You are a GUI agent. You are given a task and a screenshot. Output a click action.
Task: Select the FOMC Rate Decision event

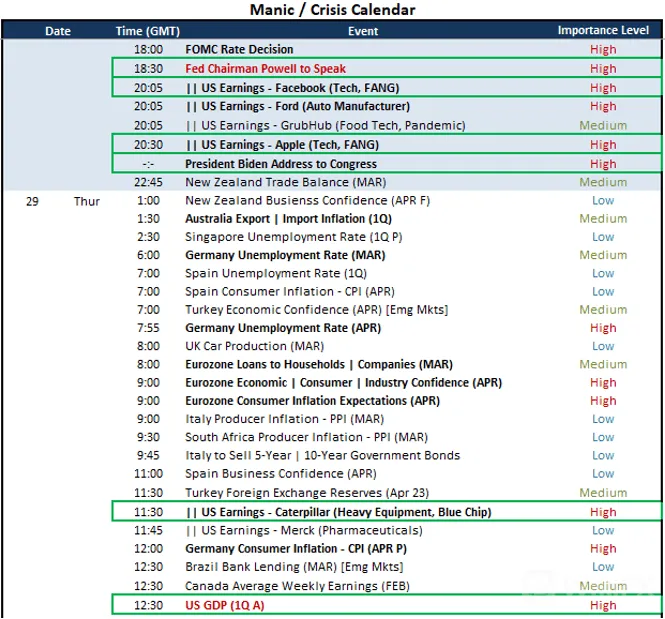(x=239, y=49)
